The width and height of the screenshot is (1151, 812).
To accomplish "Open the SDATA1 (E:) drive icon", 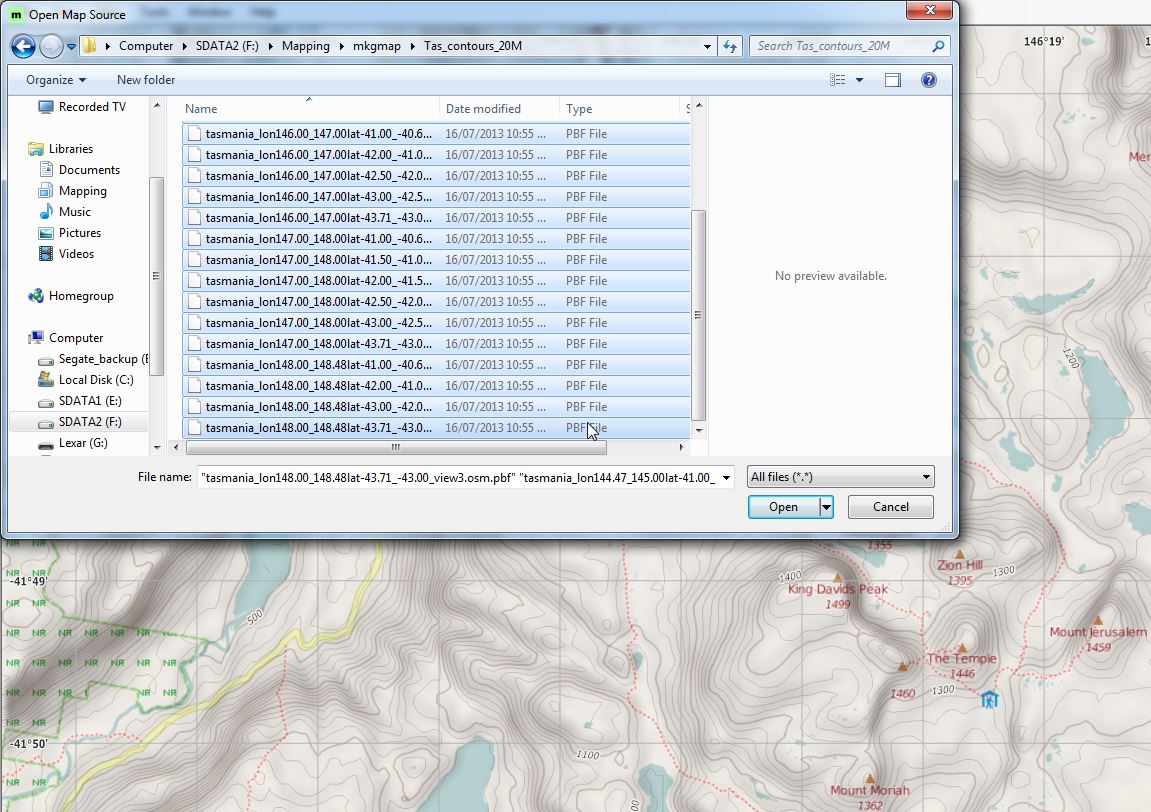I will (x=46, y=402).
